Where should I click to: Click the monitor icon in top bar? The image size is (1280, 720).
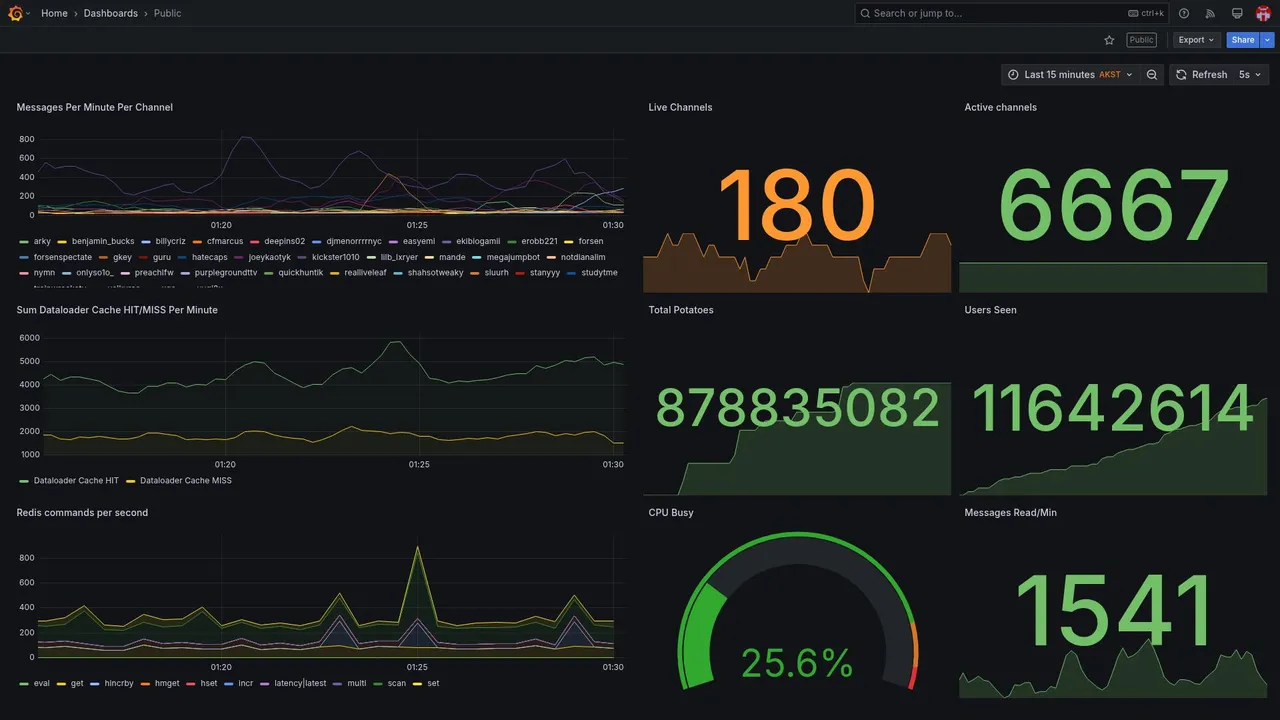(x=1237, y=13)
